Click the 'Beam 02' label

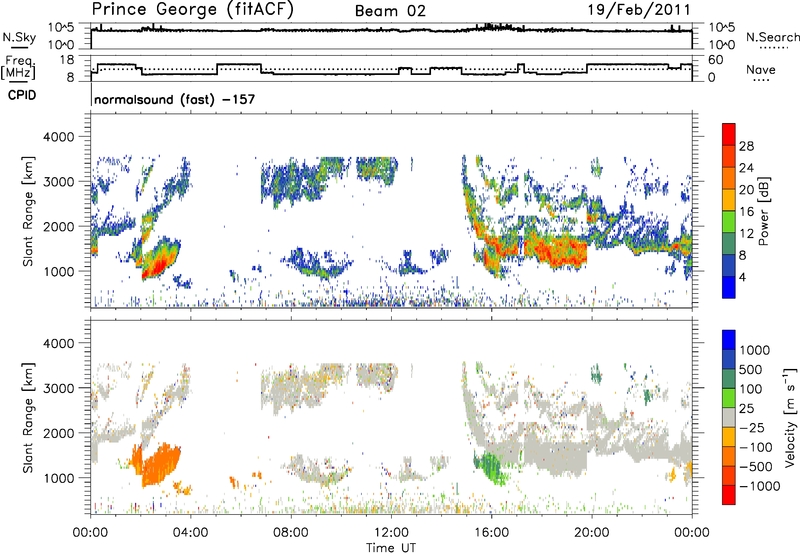pos(390,11)
